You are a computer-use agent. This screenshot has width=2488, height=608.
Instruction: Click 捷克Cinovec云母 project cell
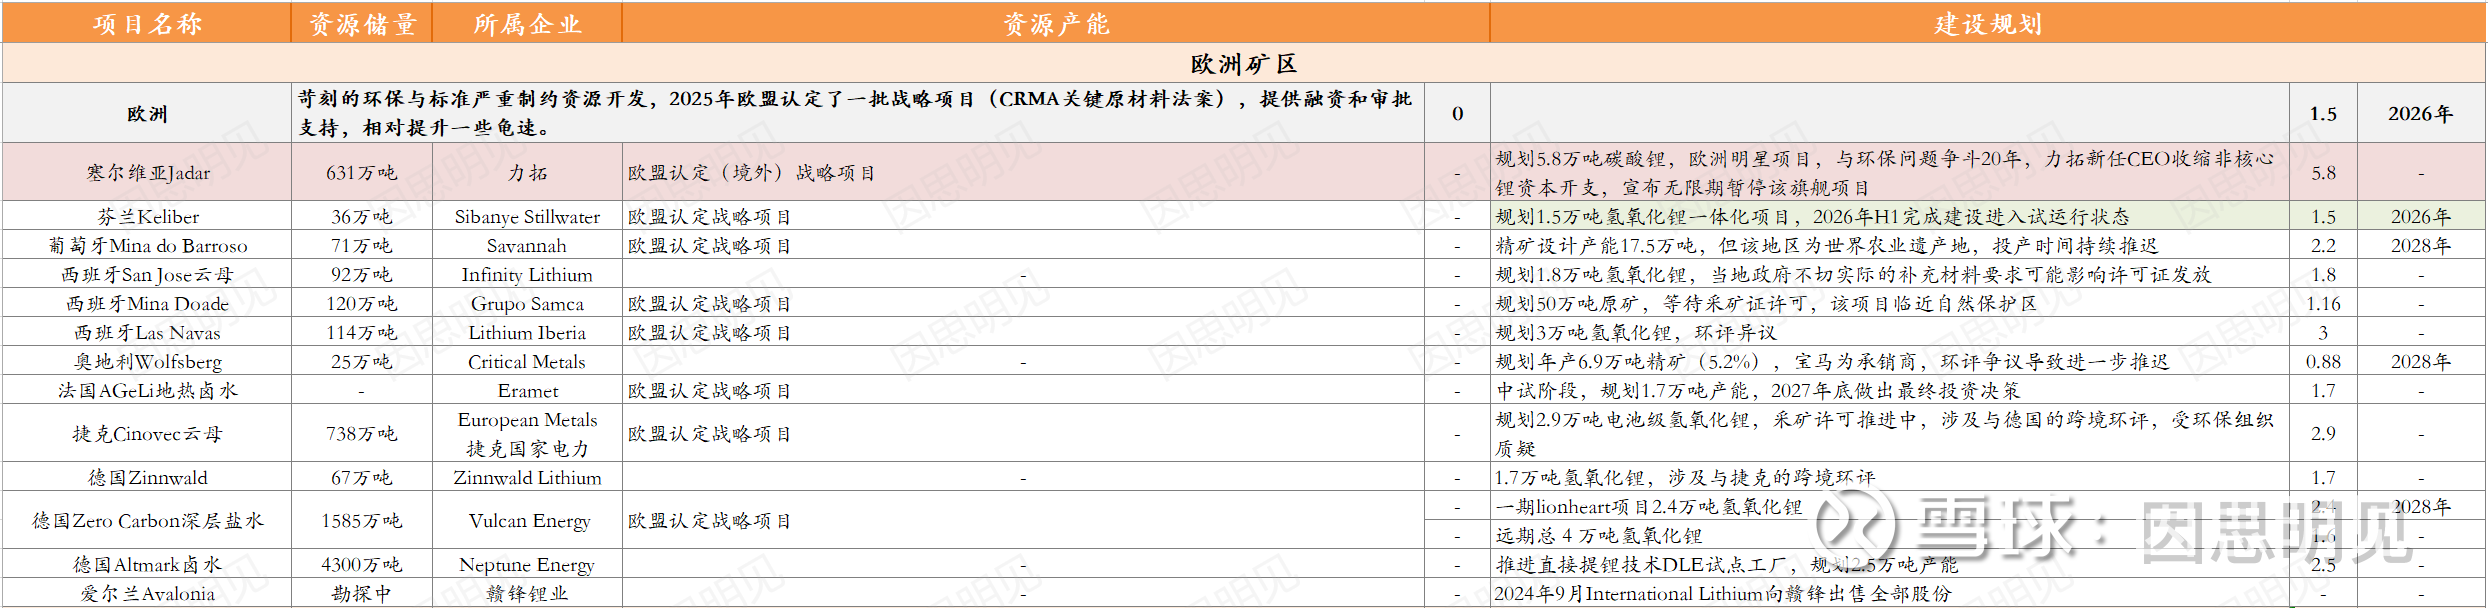[x=146, y=433]
